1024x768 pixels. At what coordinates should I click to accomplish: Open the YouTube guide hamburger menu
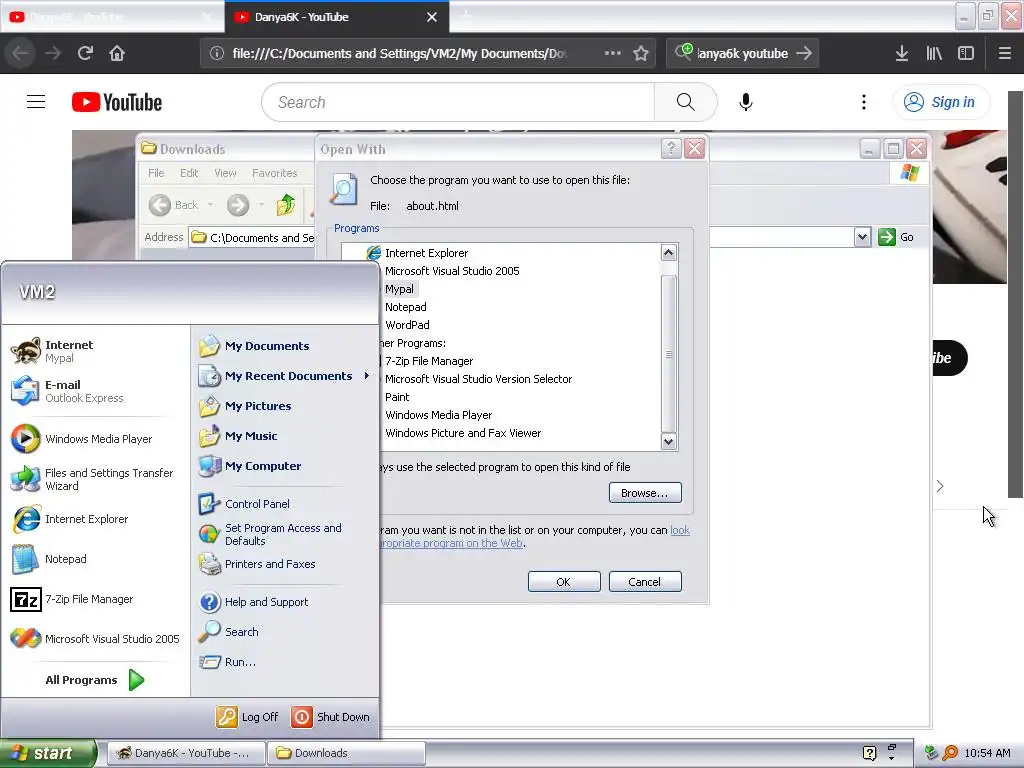pyautogui.click(x=36, y=102)
